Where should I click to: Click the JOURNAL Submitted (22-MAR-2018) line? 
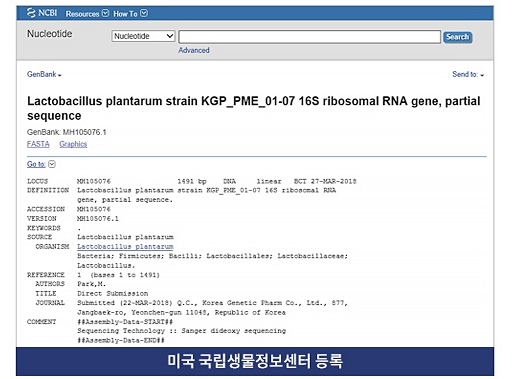click(x=212, y=303)
